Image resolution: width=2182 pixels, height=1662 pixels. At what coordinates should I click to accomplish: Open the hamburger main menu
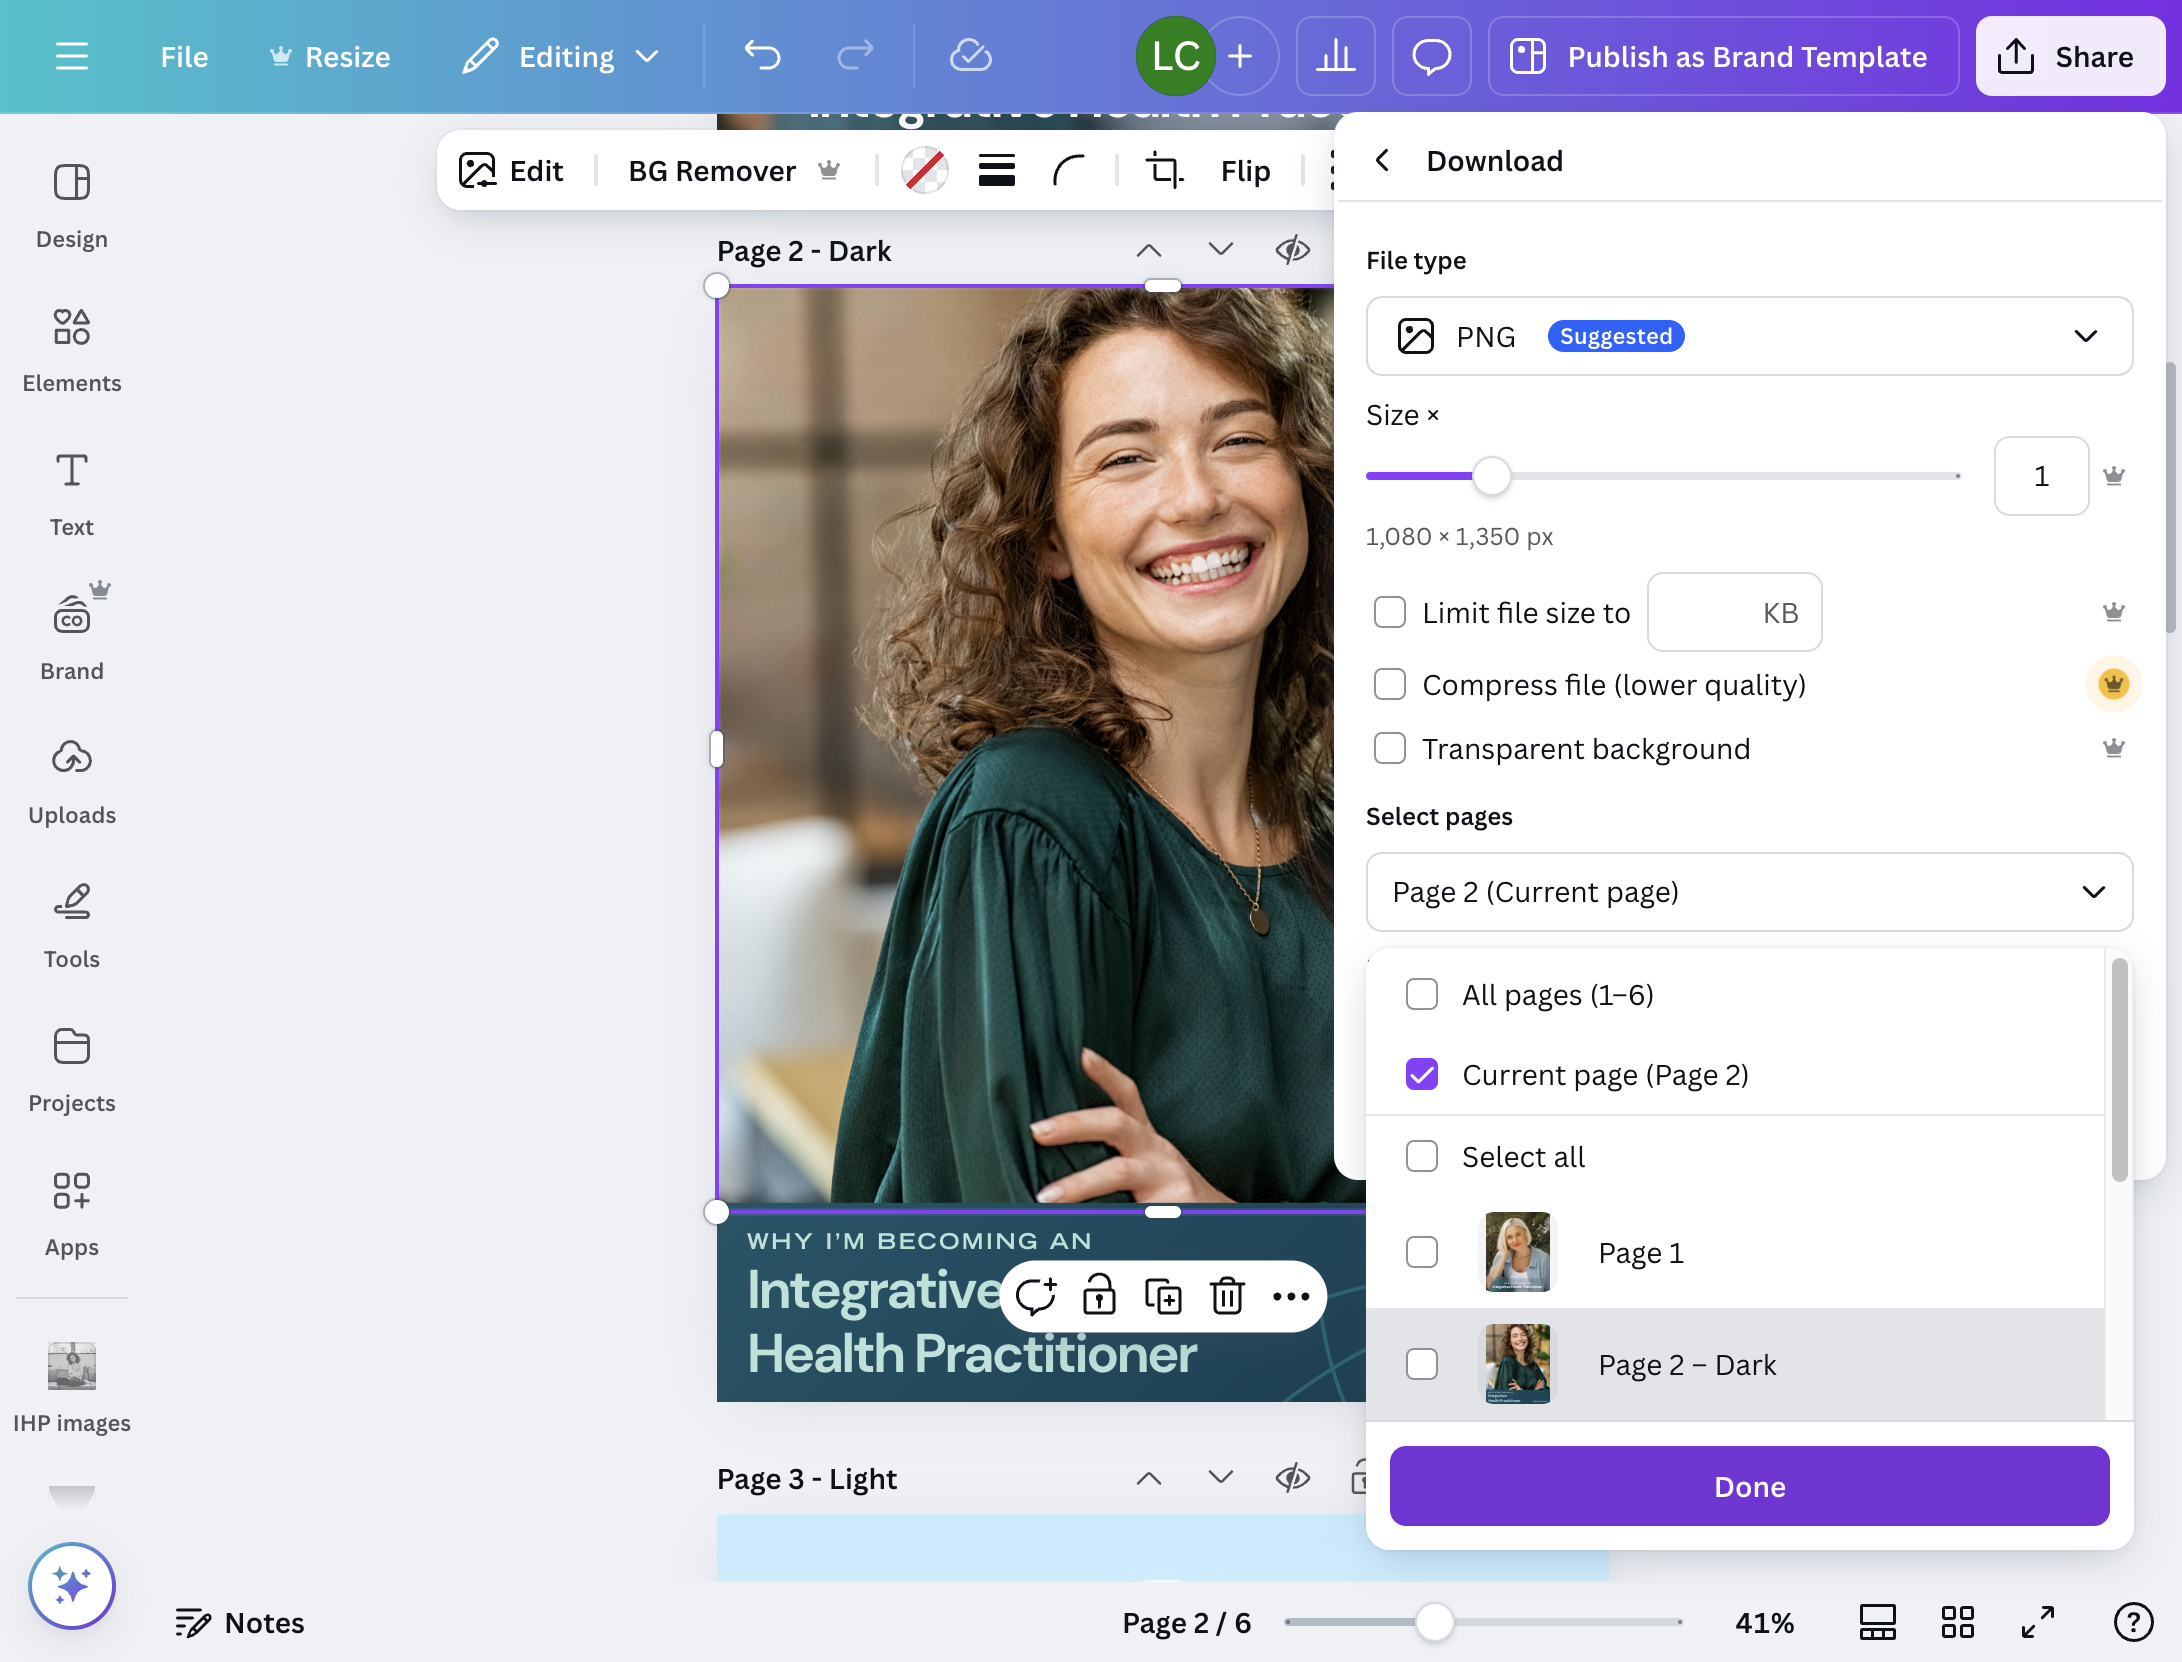[71, 56]
